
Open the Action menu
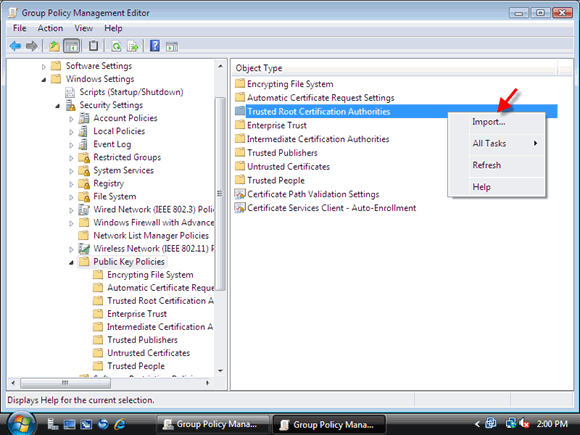(x=50, y=28)
